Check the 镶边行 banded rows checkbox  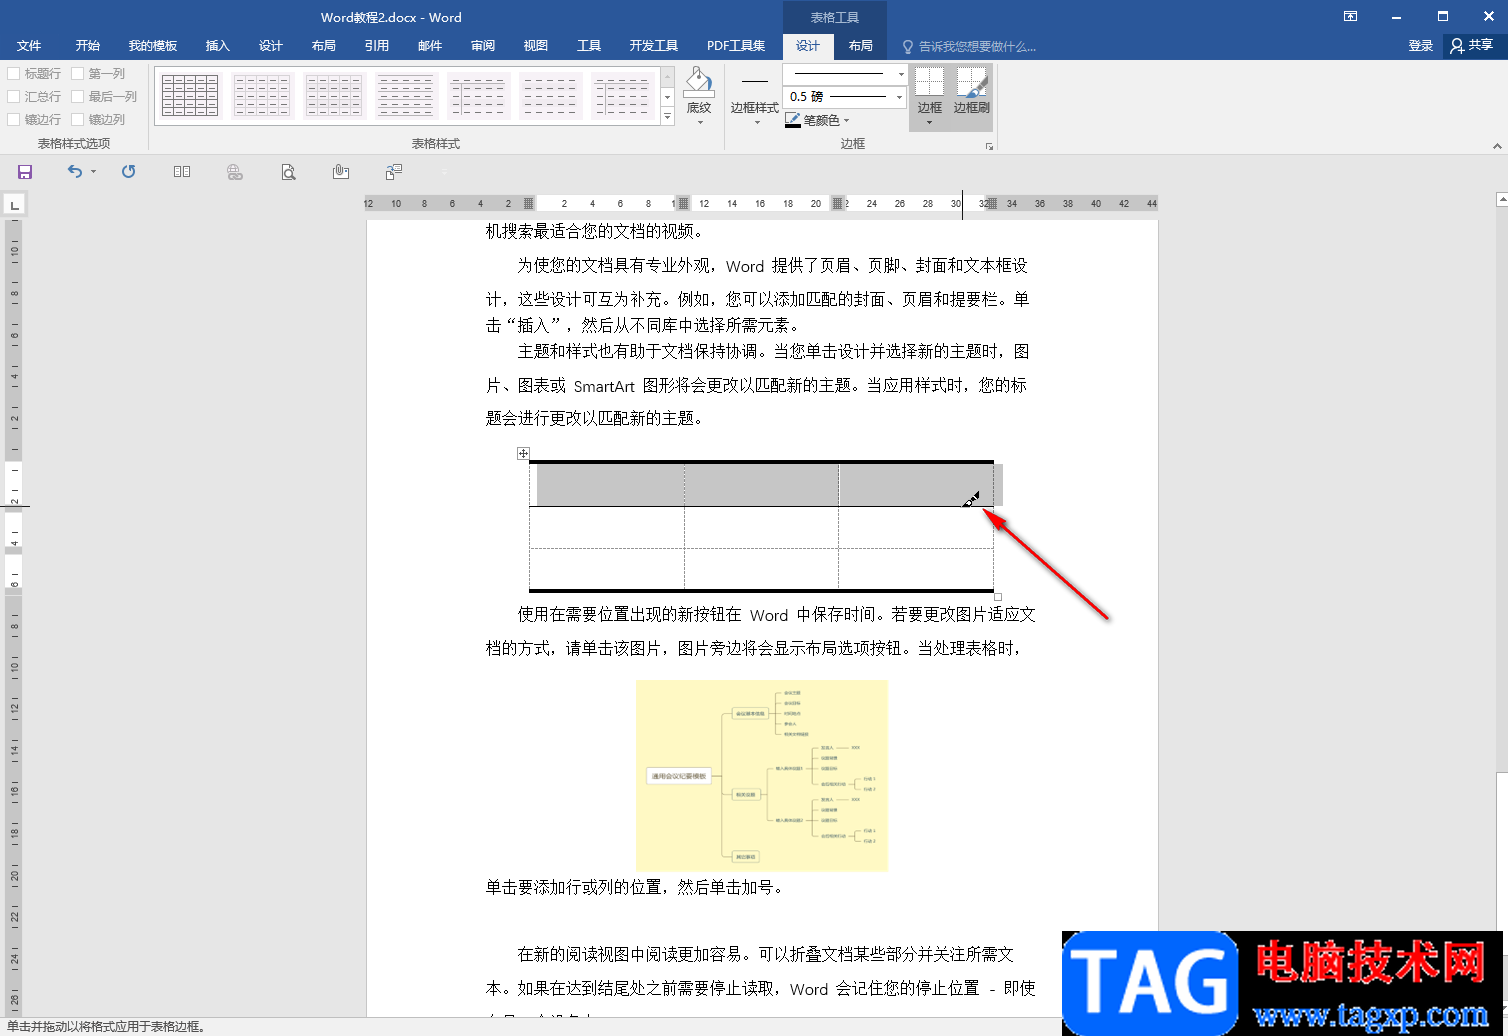[x=14, y=120]
